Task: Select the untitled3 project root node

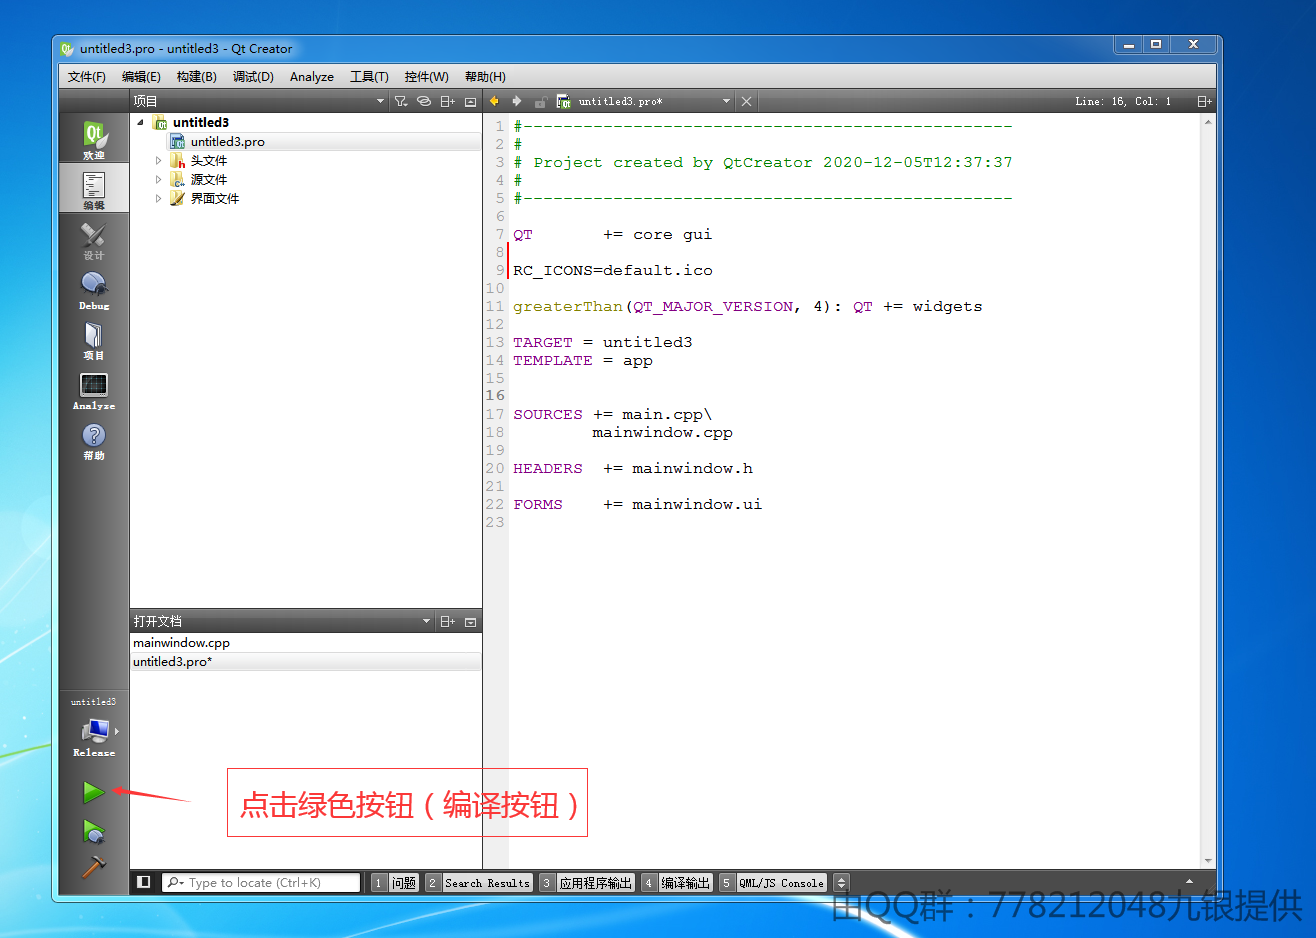Action: [x=200, y=122]
